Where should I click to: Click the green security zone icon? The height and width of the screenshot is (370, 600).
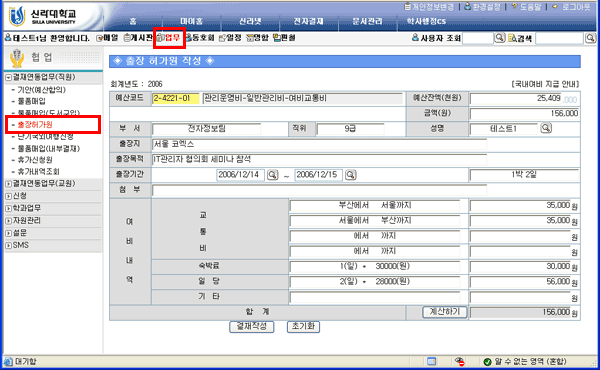coord(487,362)
